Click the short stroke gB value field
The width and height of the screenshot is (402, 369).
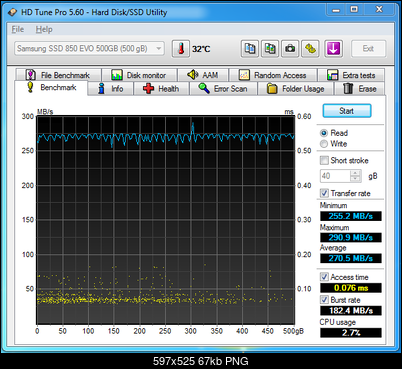tap(335, 176)
